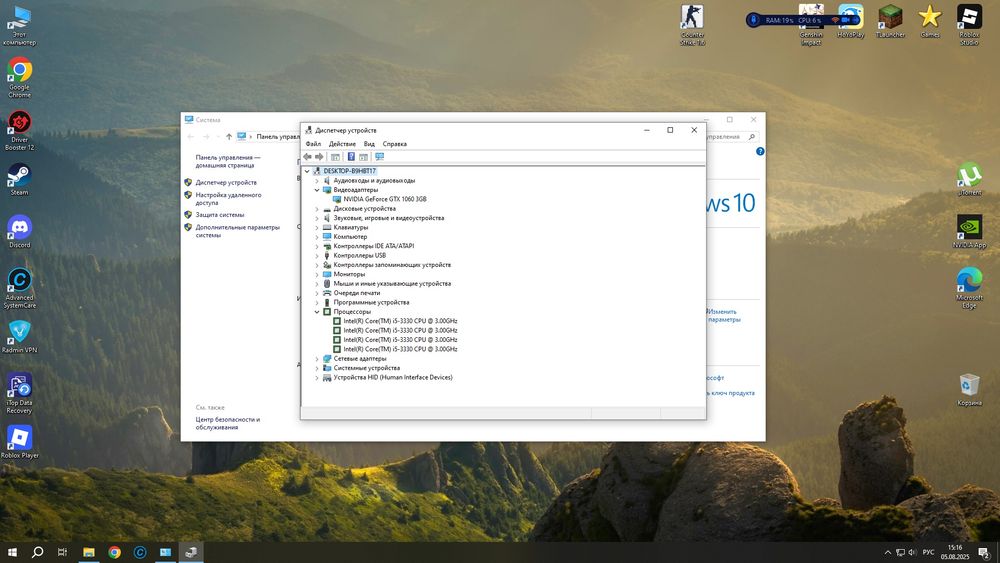
Task: Open File Explorer from taskbar
Action: pyautogui.click(x=89, y=552)
